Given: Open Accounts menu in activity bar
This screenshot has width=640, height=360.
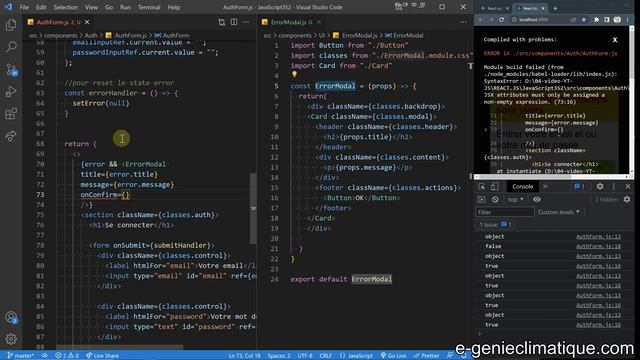Looking at the screenshot, I should tap(11, 318).
